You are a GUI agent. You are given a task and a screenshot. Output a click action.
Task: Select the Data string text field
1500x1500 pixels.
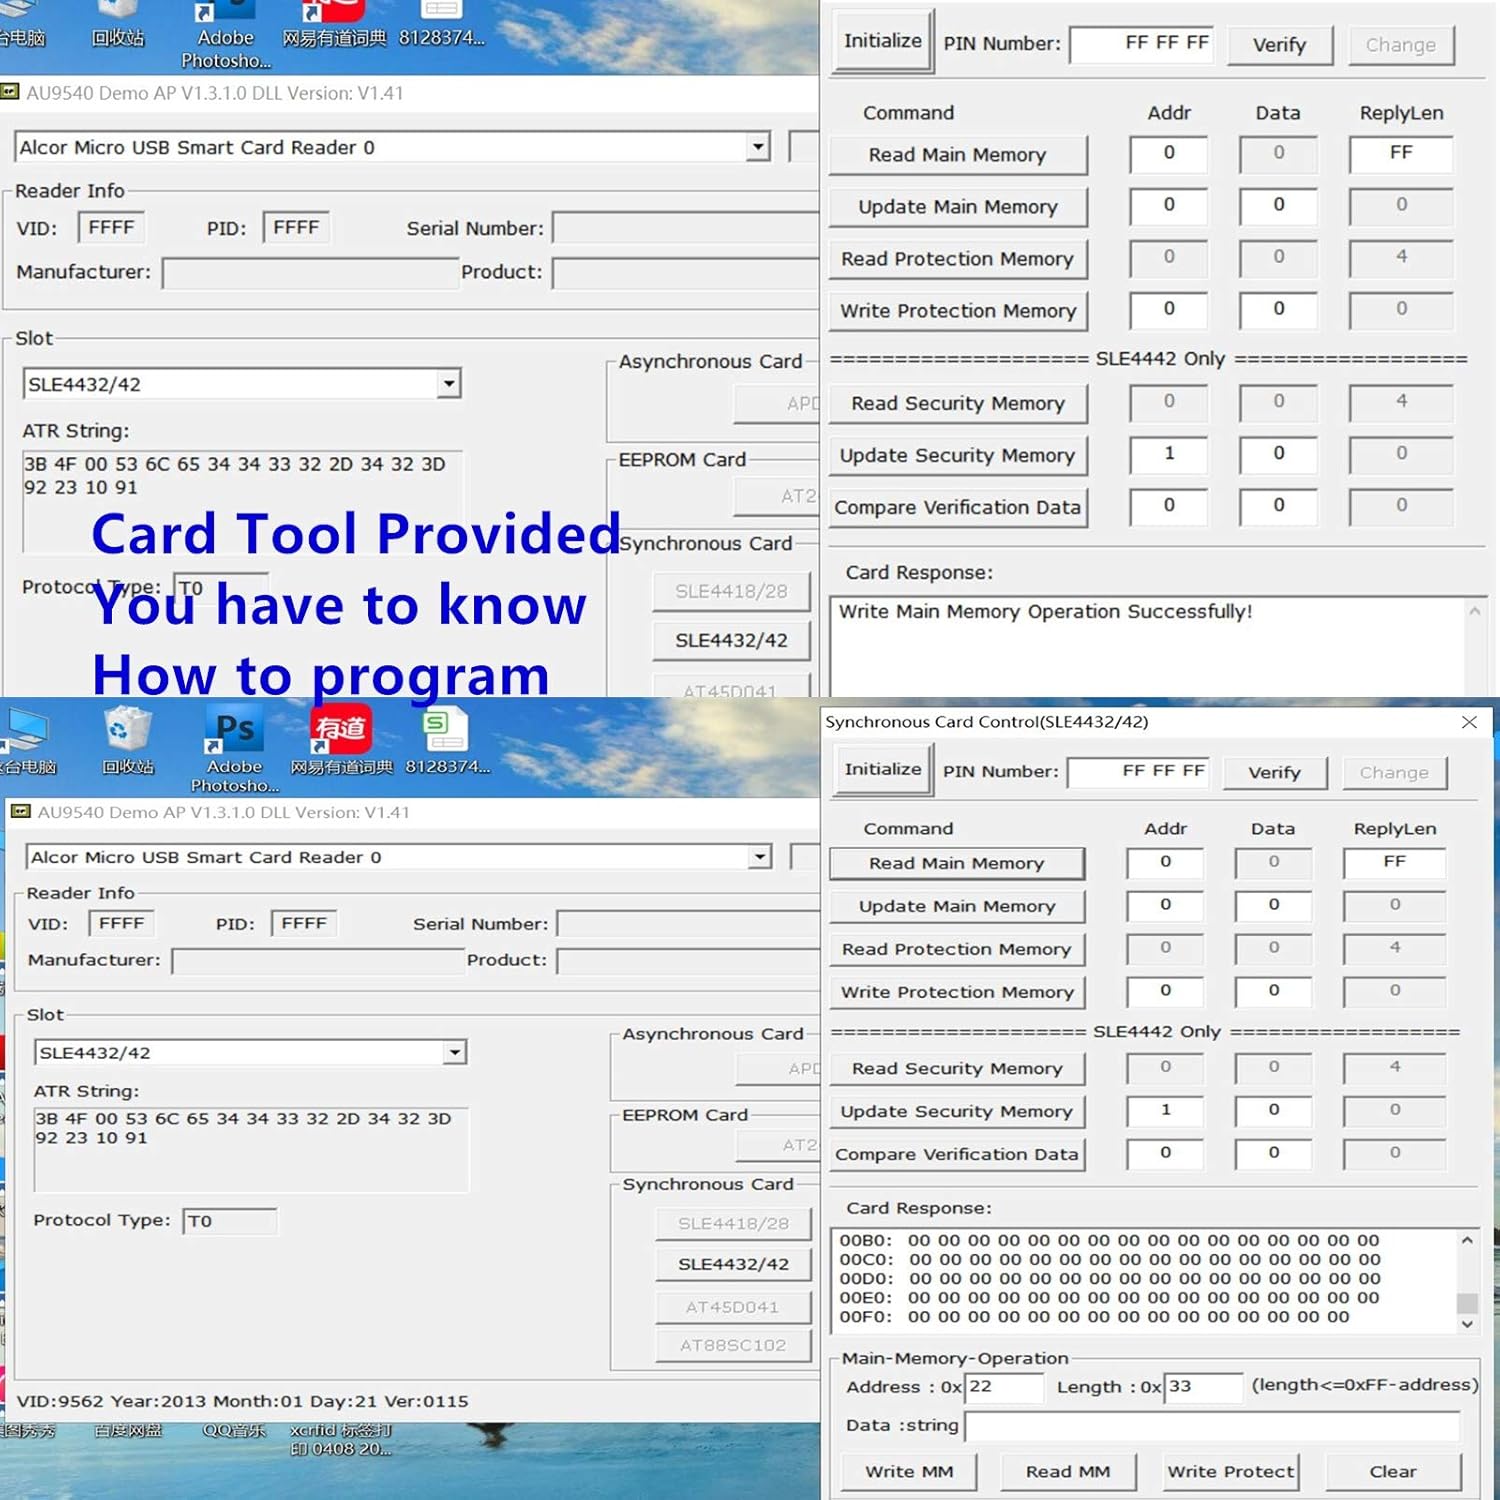(1215, 1425)
